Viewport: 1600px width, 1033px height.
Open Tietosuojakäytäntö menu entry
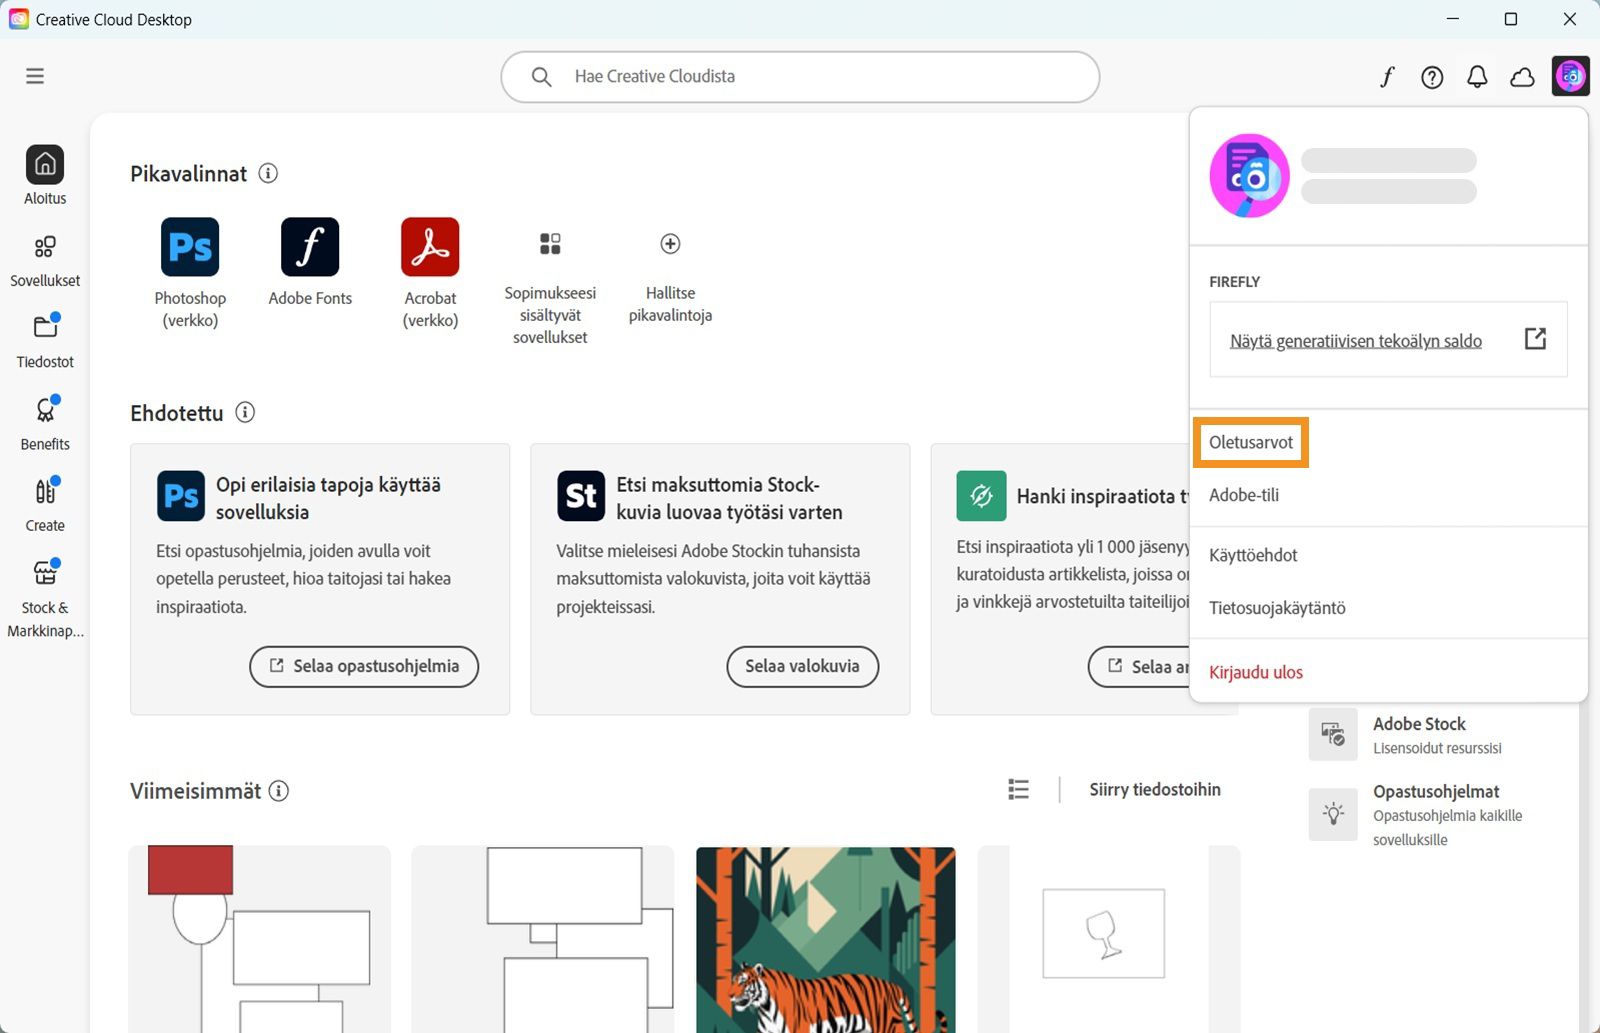point(1277,608)
